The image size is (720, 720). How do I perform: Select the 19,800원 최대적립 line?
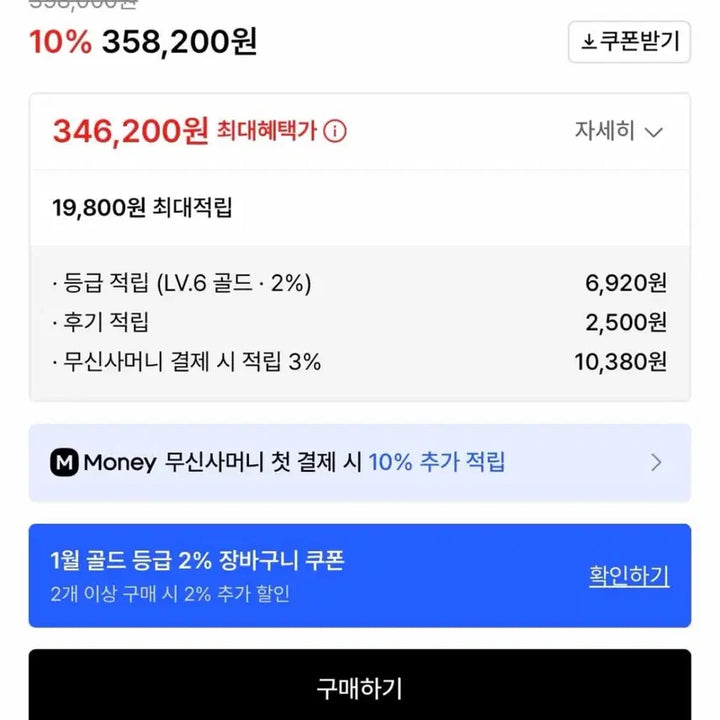coord(142,208)
